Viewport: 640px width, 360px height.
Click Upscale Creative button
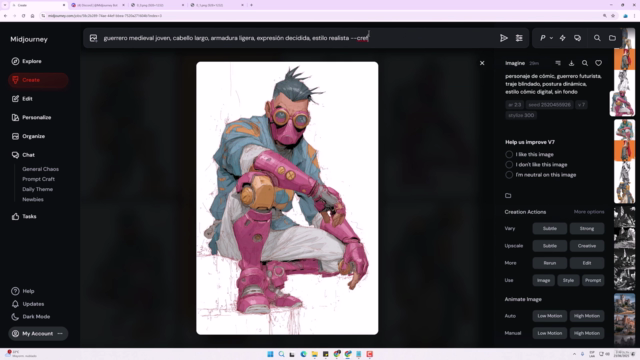(x=587, y=246)
